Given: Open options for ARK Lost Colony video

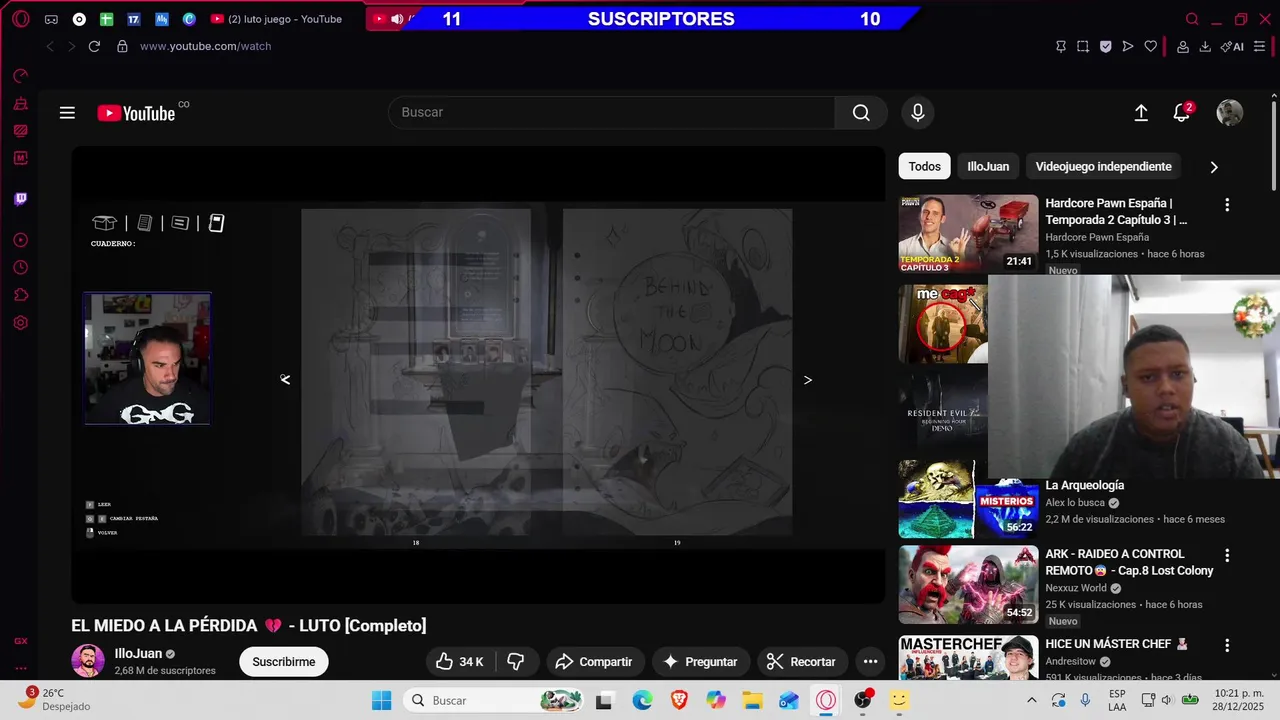Looking at the screenshot, I should point(1227,555).
